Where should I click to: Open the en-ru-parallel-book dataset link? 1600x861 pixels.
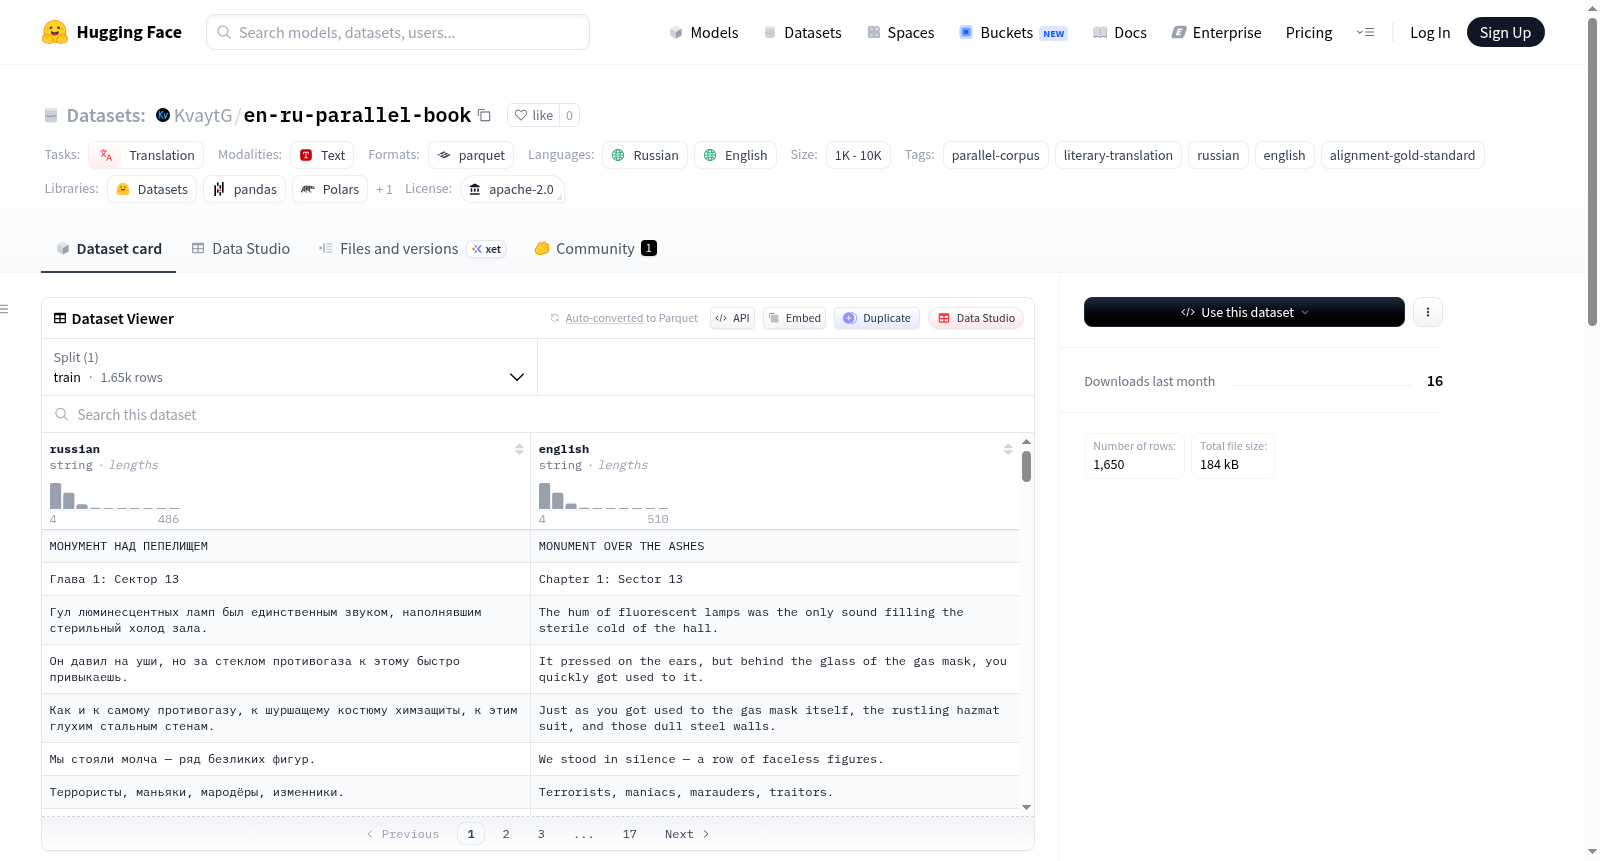pos(357,115)
